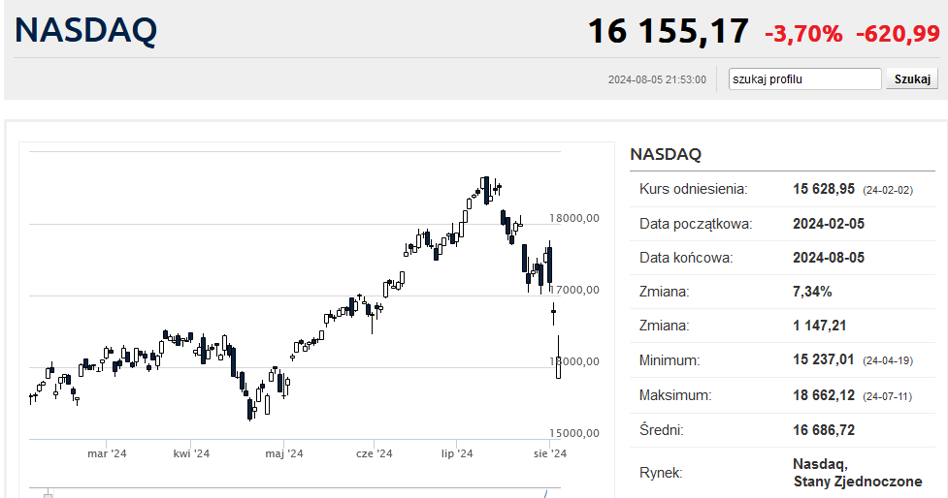Click the red -620,99 point change
The width and height of the screenshot is (948, 498).
pyautogui.click(x=897, y=34)
